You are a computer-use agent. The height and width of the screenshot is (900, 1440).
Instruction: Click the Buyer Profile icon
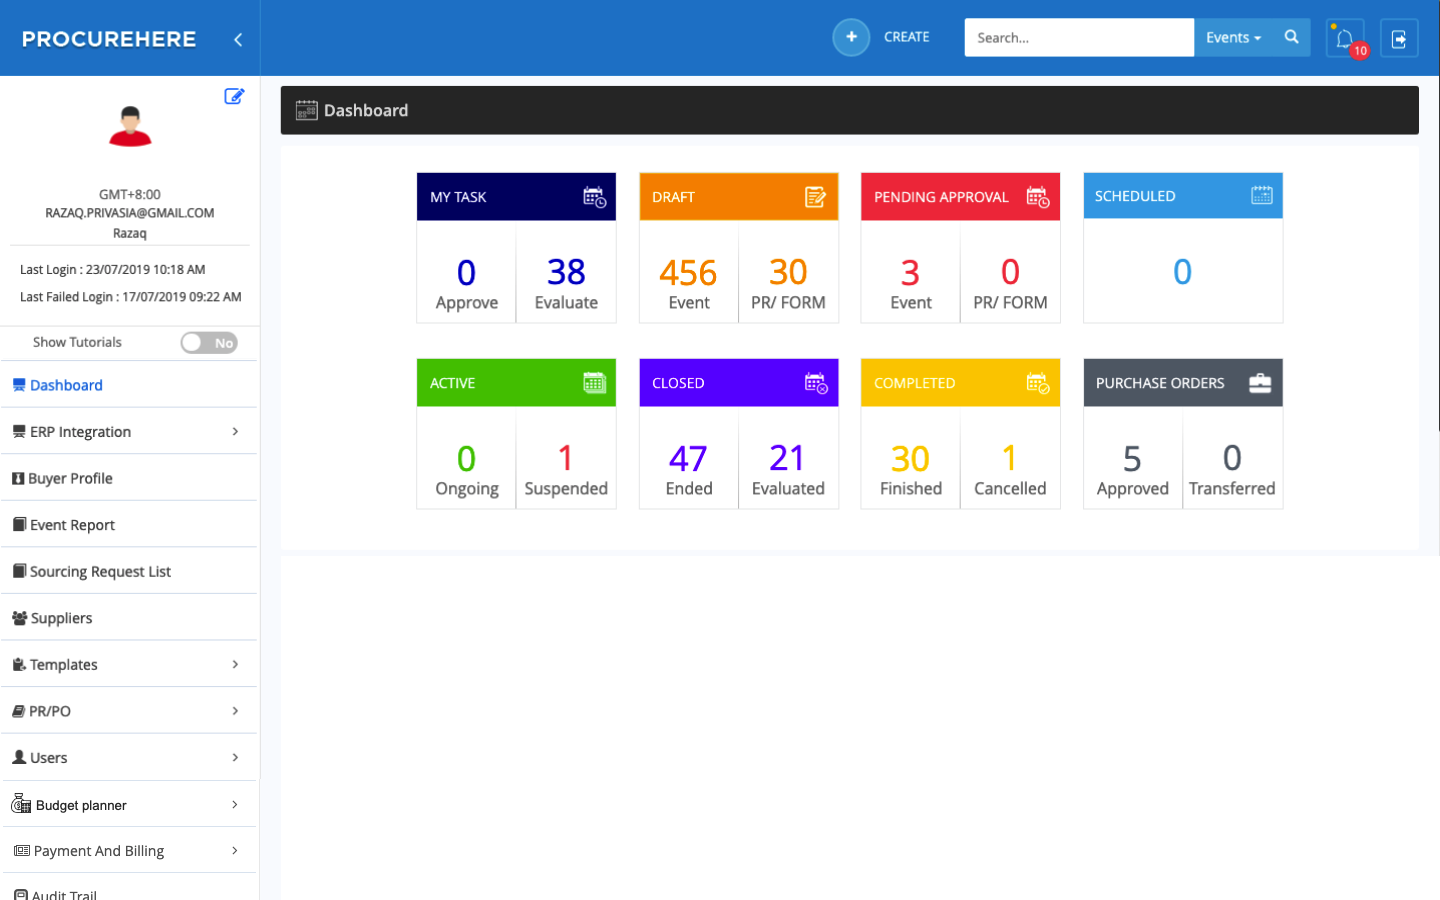point(18,478)
